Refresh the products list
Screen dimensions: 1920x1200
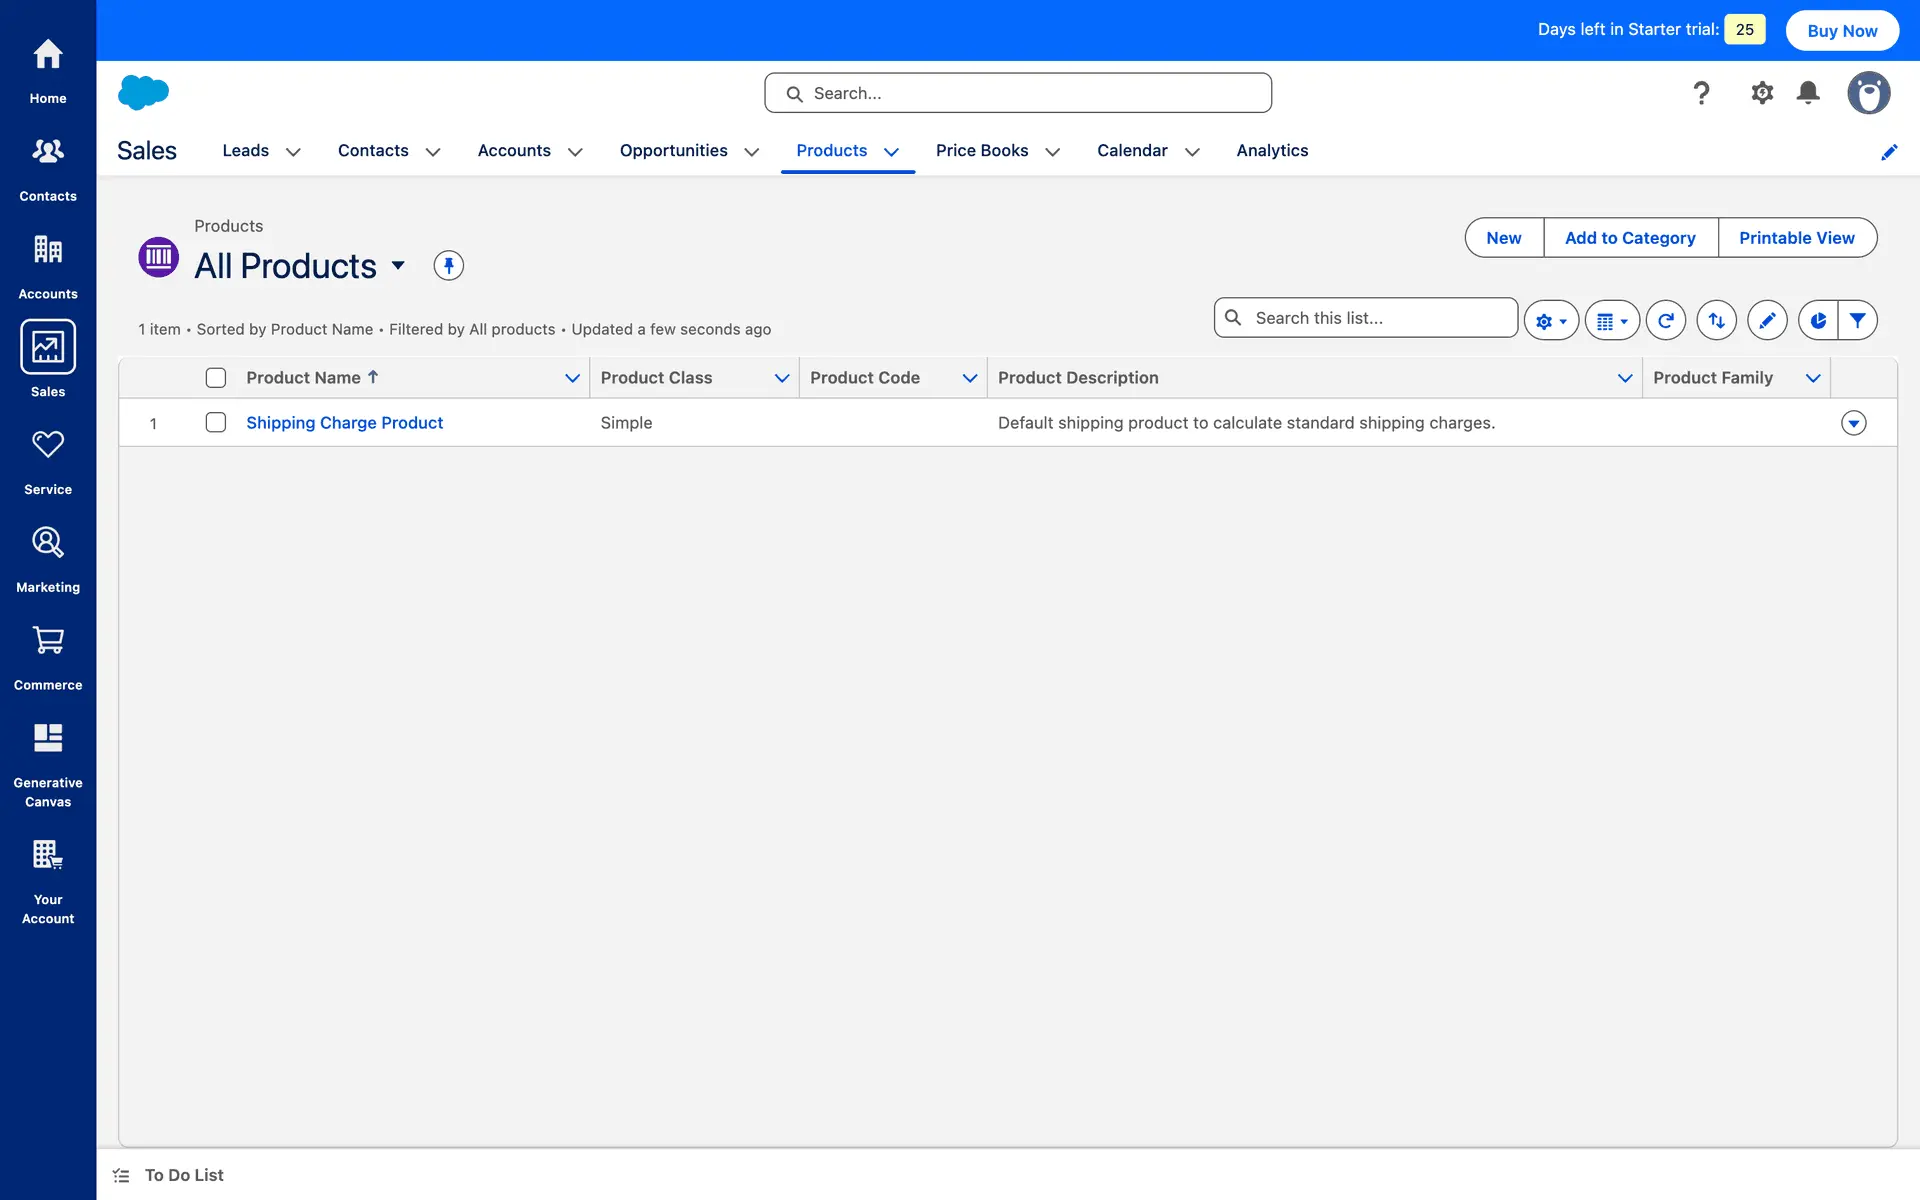click(x=1665, y=321)
